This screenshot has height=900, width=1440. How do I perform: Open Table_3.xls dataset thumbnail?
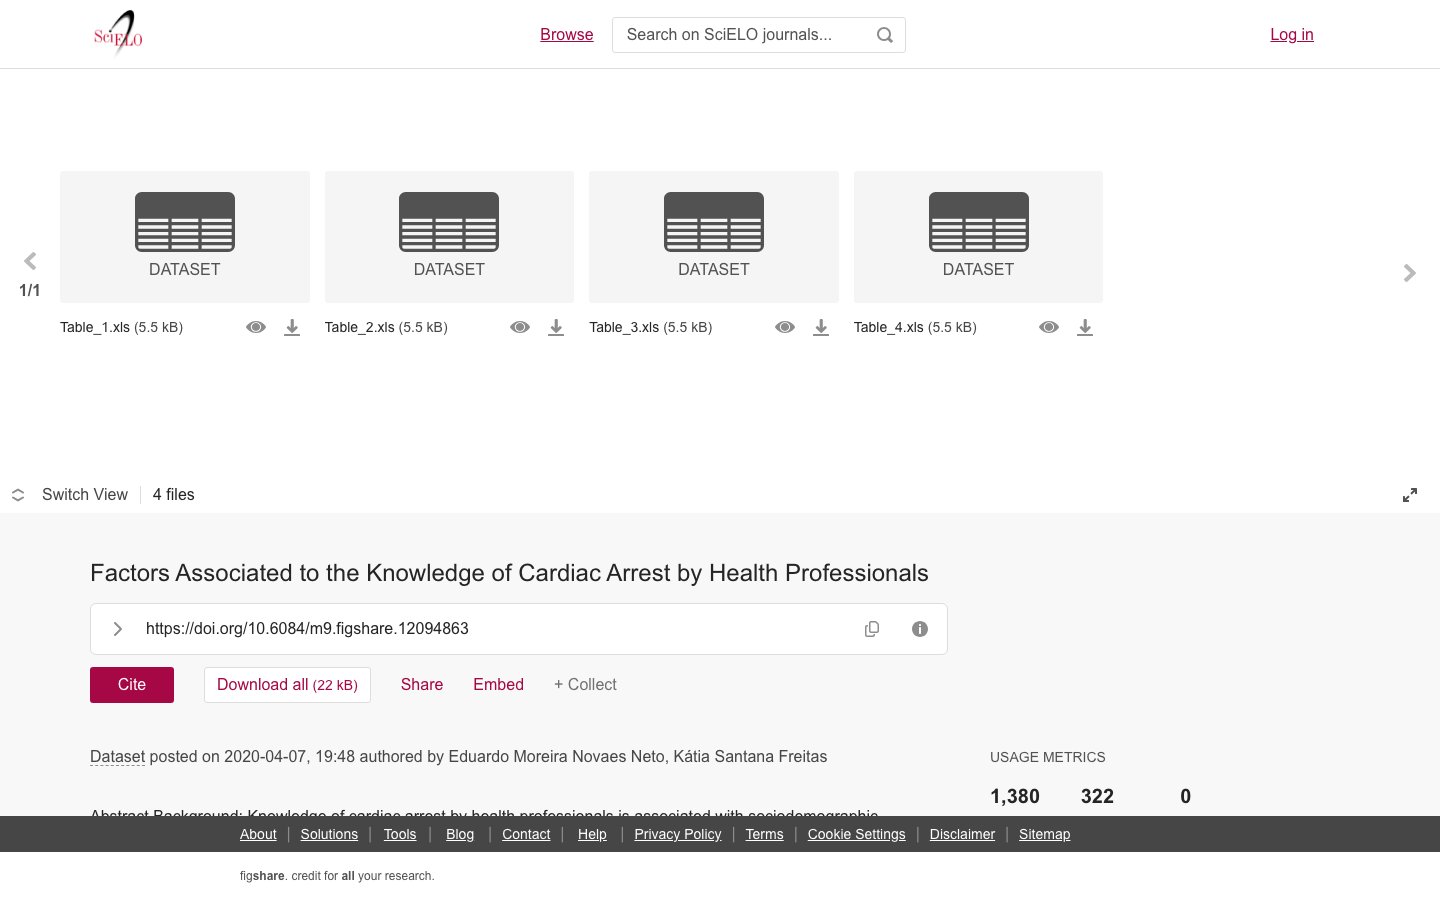tap(714, 237)
